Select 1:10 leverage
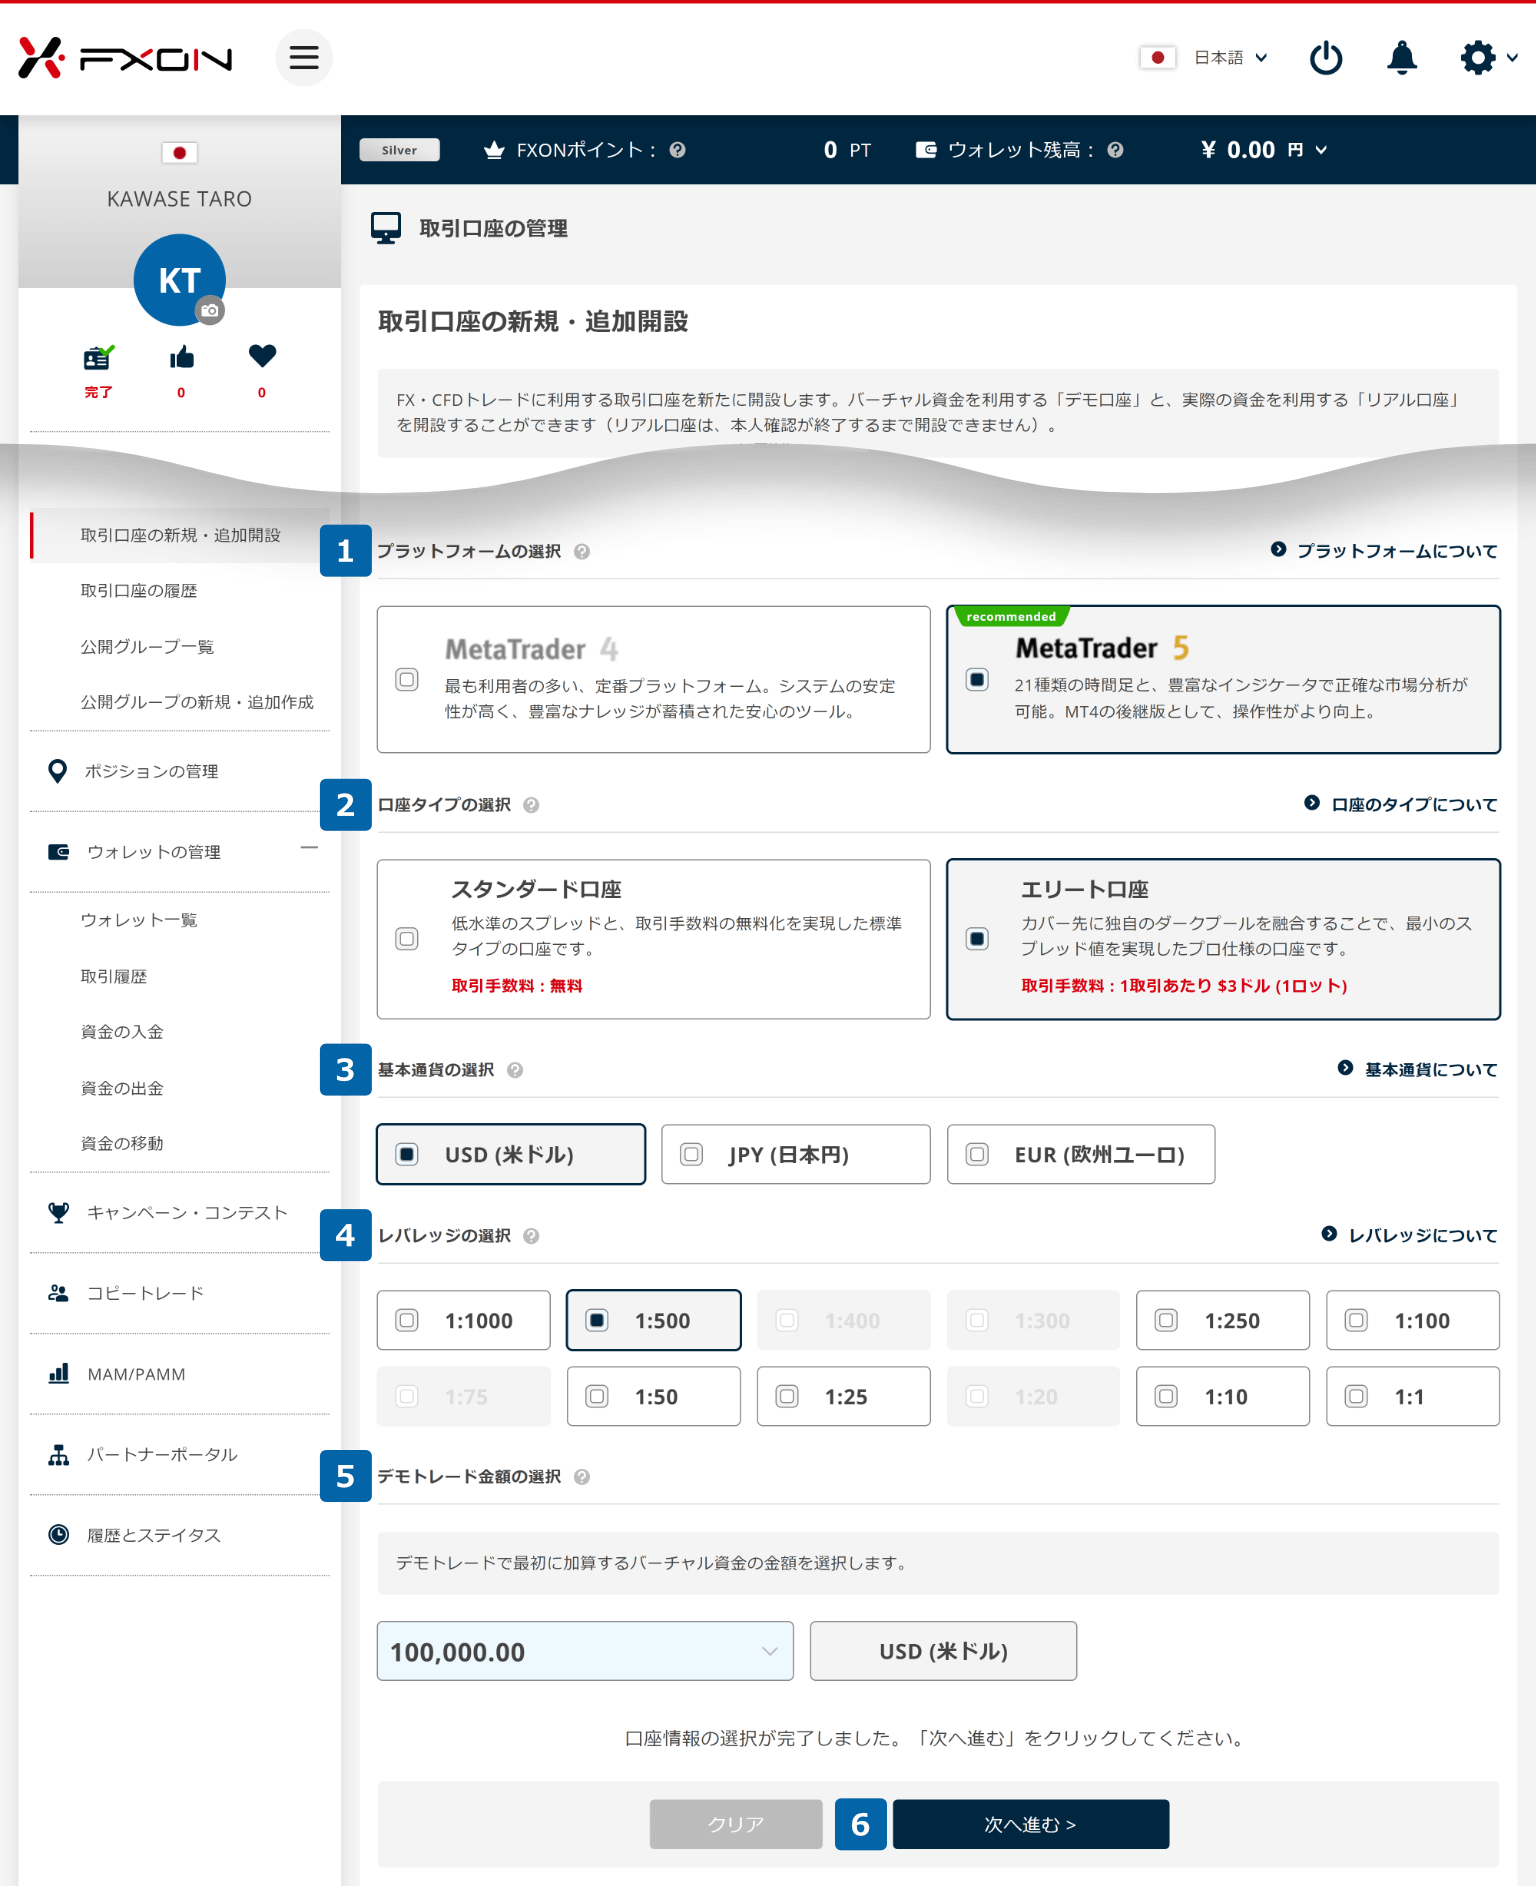Screen dimensions: 1536x1886 pos(1223,1396)
